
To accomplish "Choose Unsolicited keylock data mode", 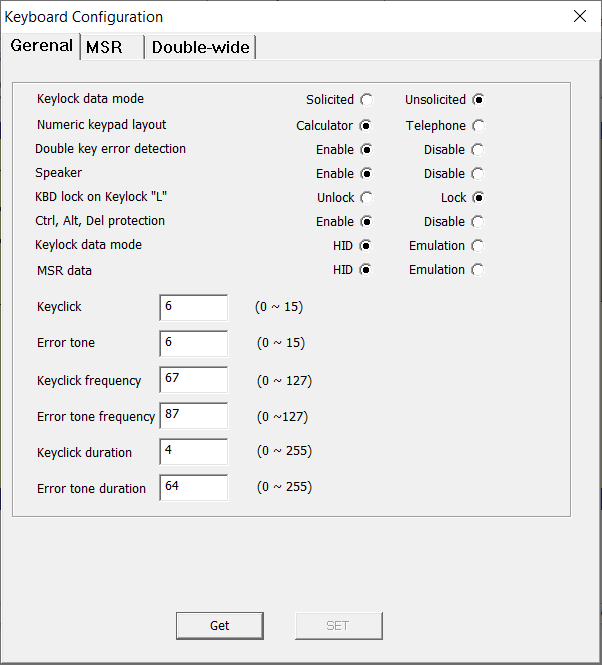I will click(x=479, y=100).
